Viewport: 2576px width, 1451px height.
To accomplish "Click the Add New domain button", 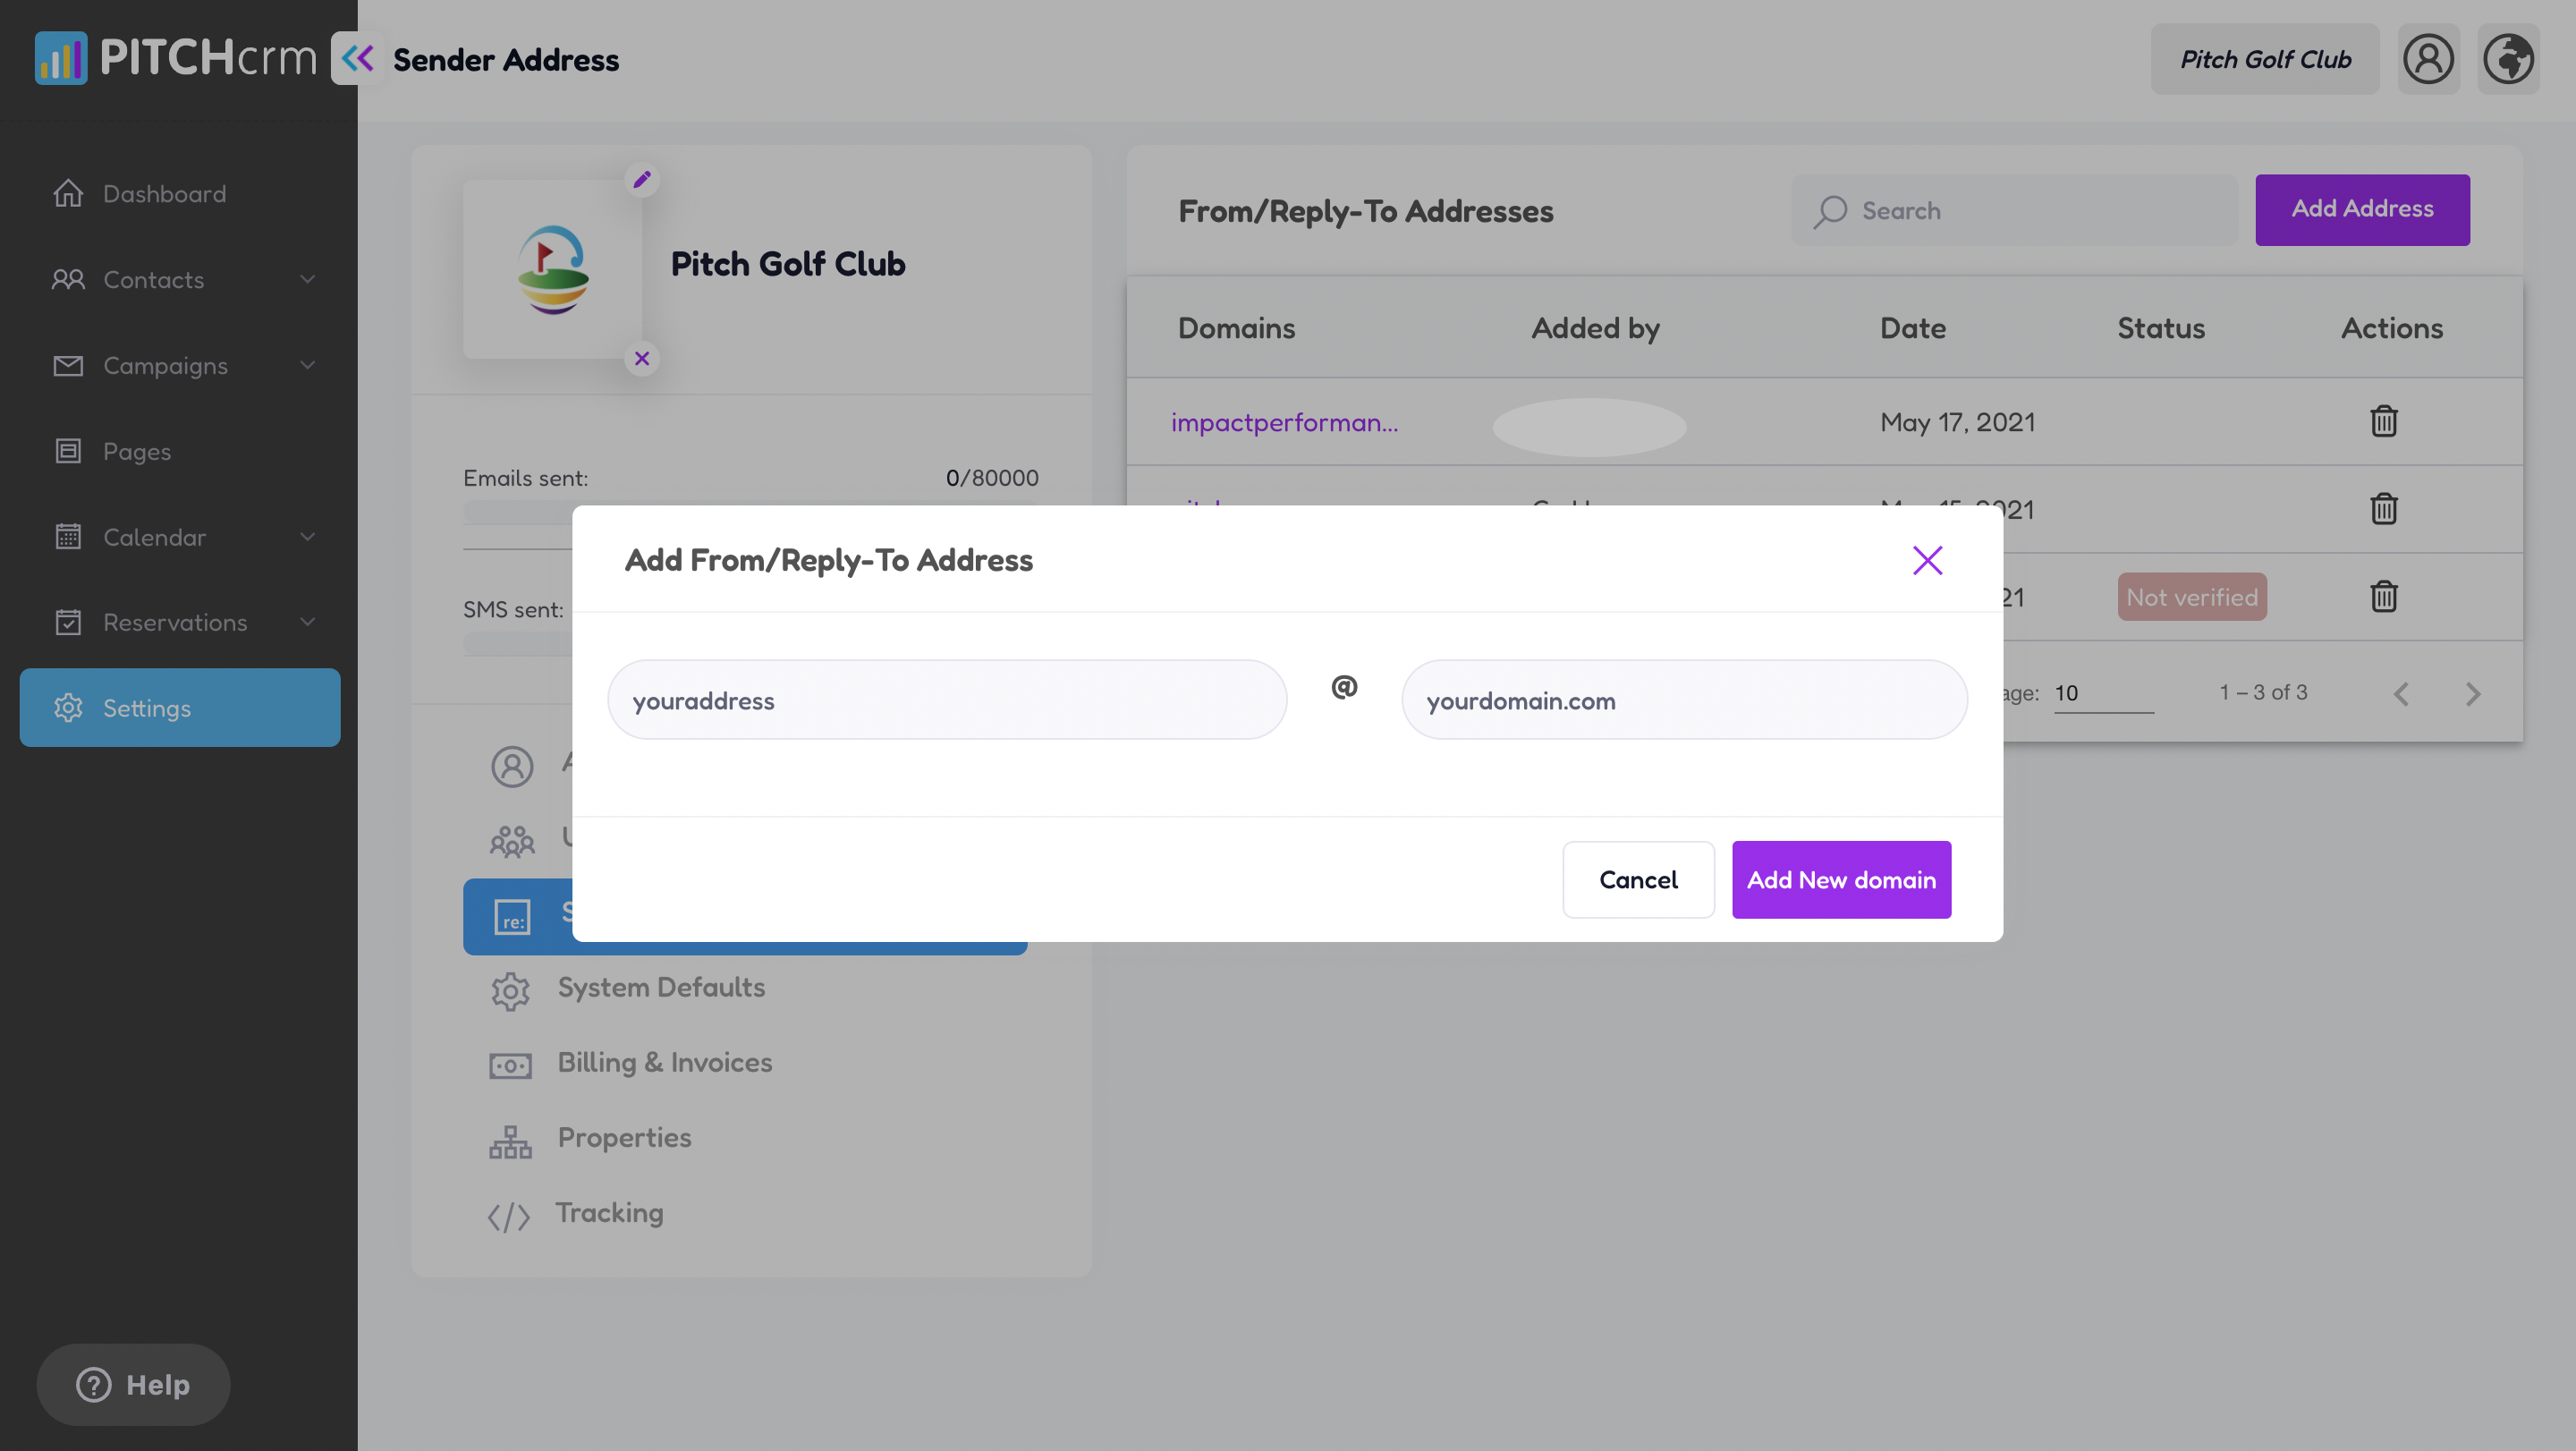I will [1841, 880].
